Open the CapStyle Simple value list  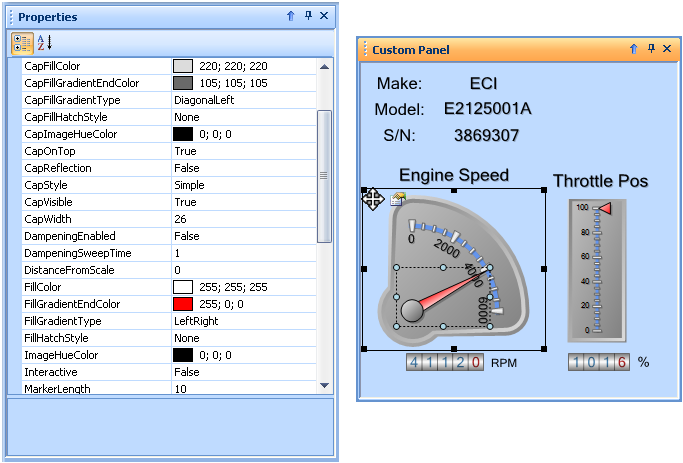pyautogui.click(x=189, y=184)
